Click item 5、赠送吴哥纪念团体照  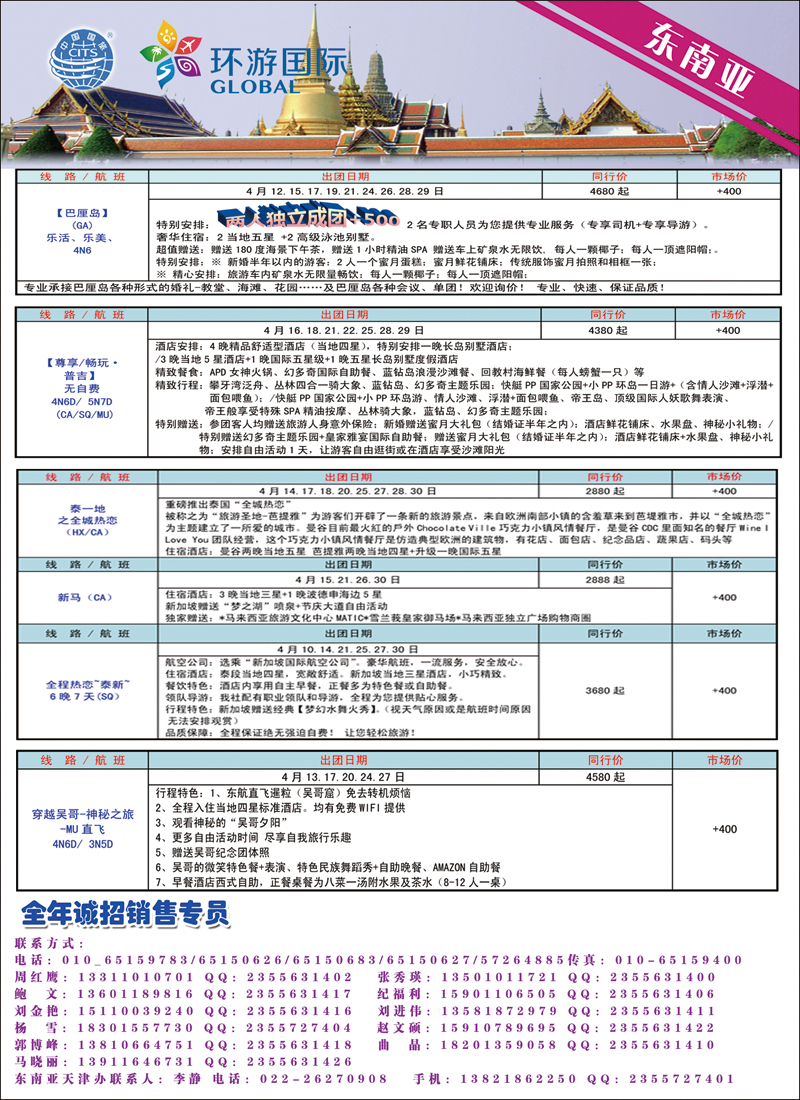[x=211, y=853]
